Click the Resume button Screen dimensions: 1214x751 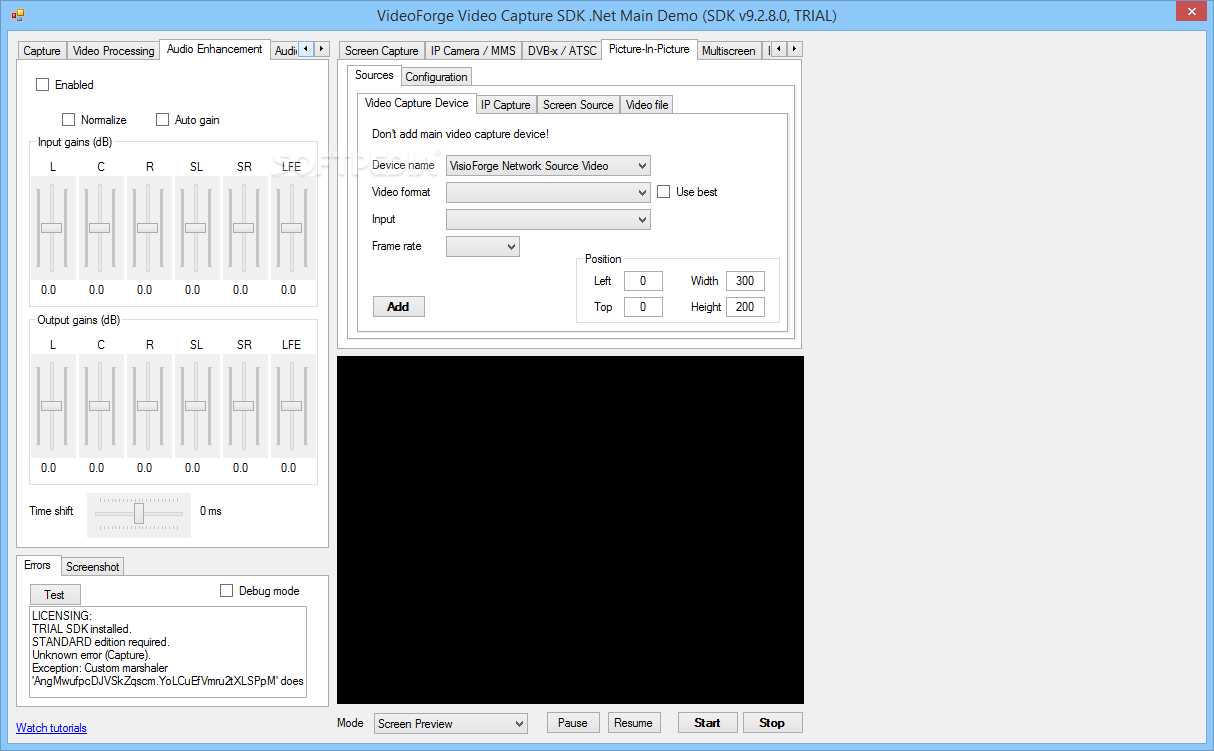coord(633,723)
